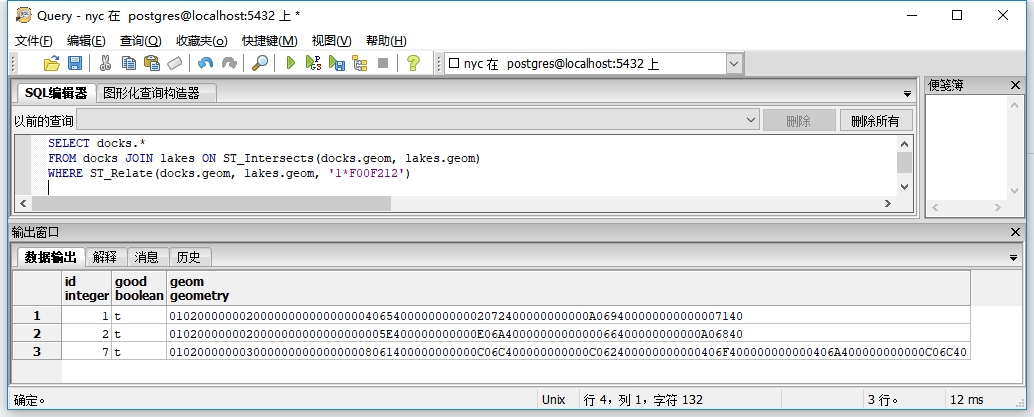Switch to the 图形化查询构造器 tab

click(x=157, y=93)
